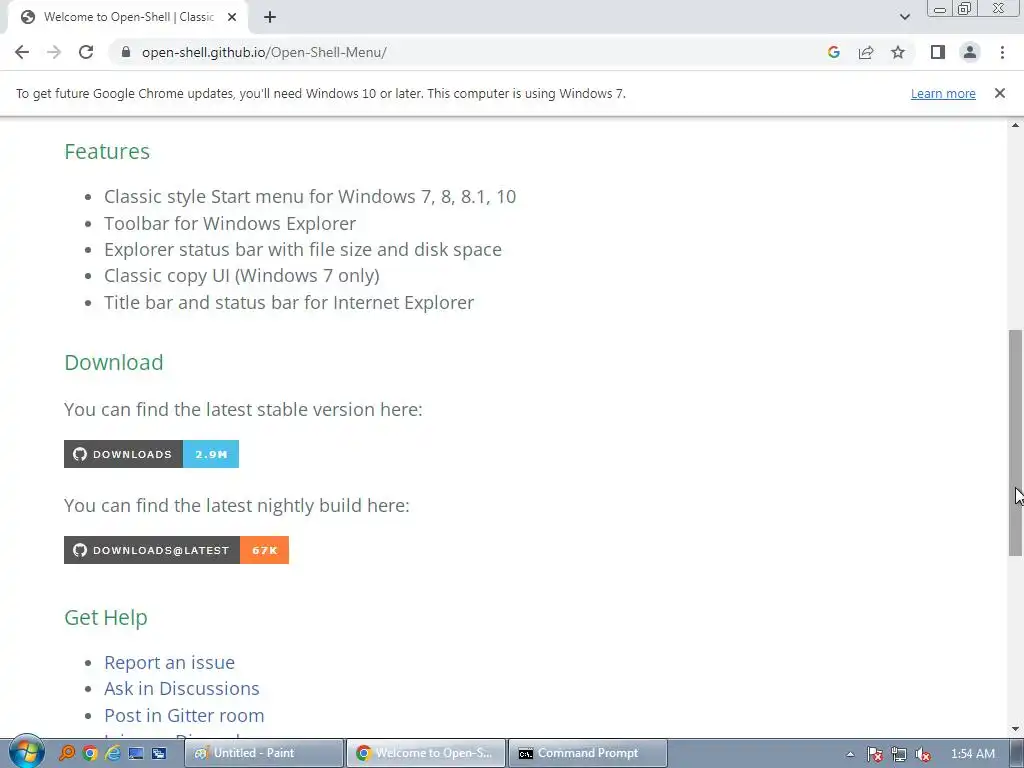
Task: Click 'You can find the latest stable version' text
Action: (x=243, y=409)
